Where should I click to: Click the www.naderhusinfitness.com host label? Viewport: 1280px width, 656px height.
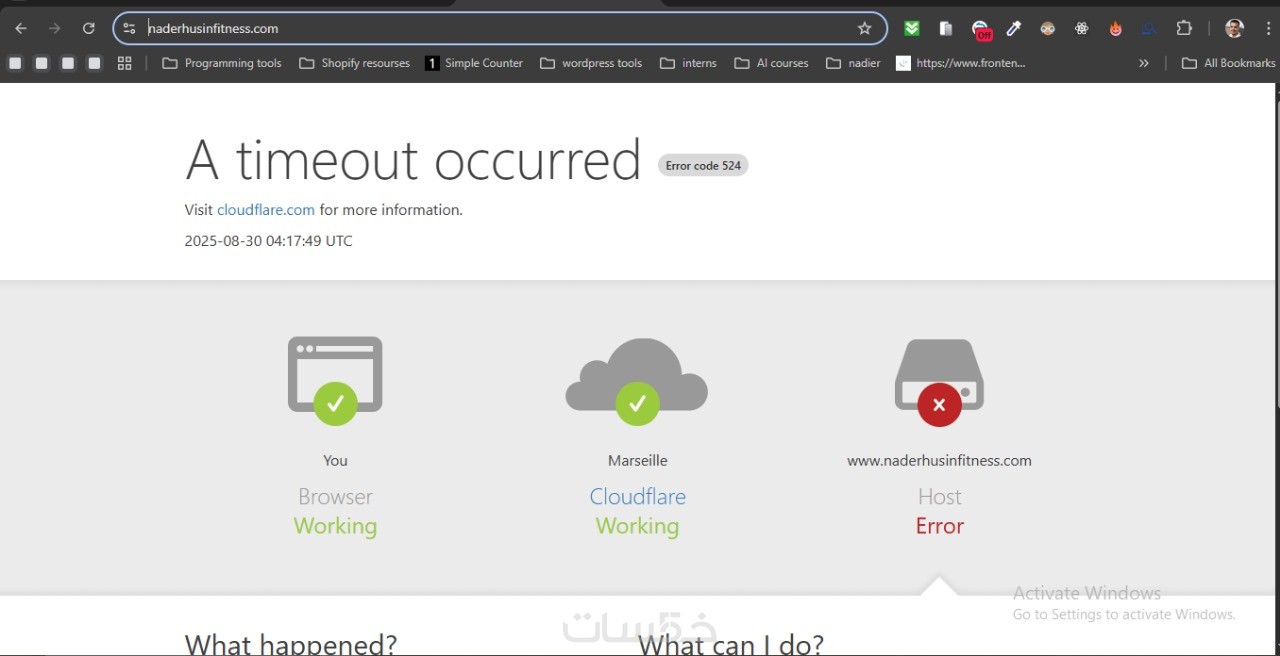point(939,461)
